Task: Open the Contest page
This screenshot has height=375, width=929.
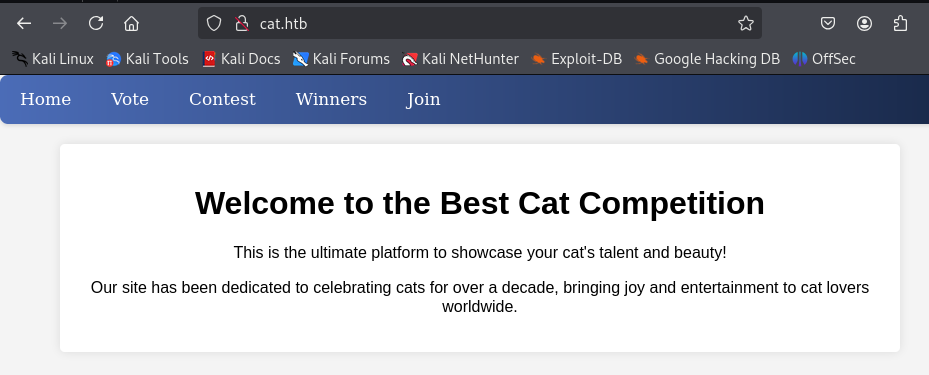Action: 222,100
